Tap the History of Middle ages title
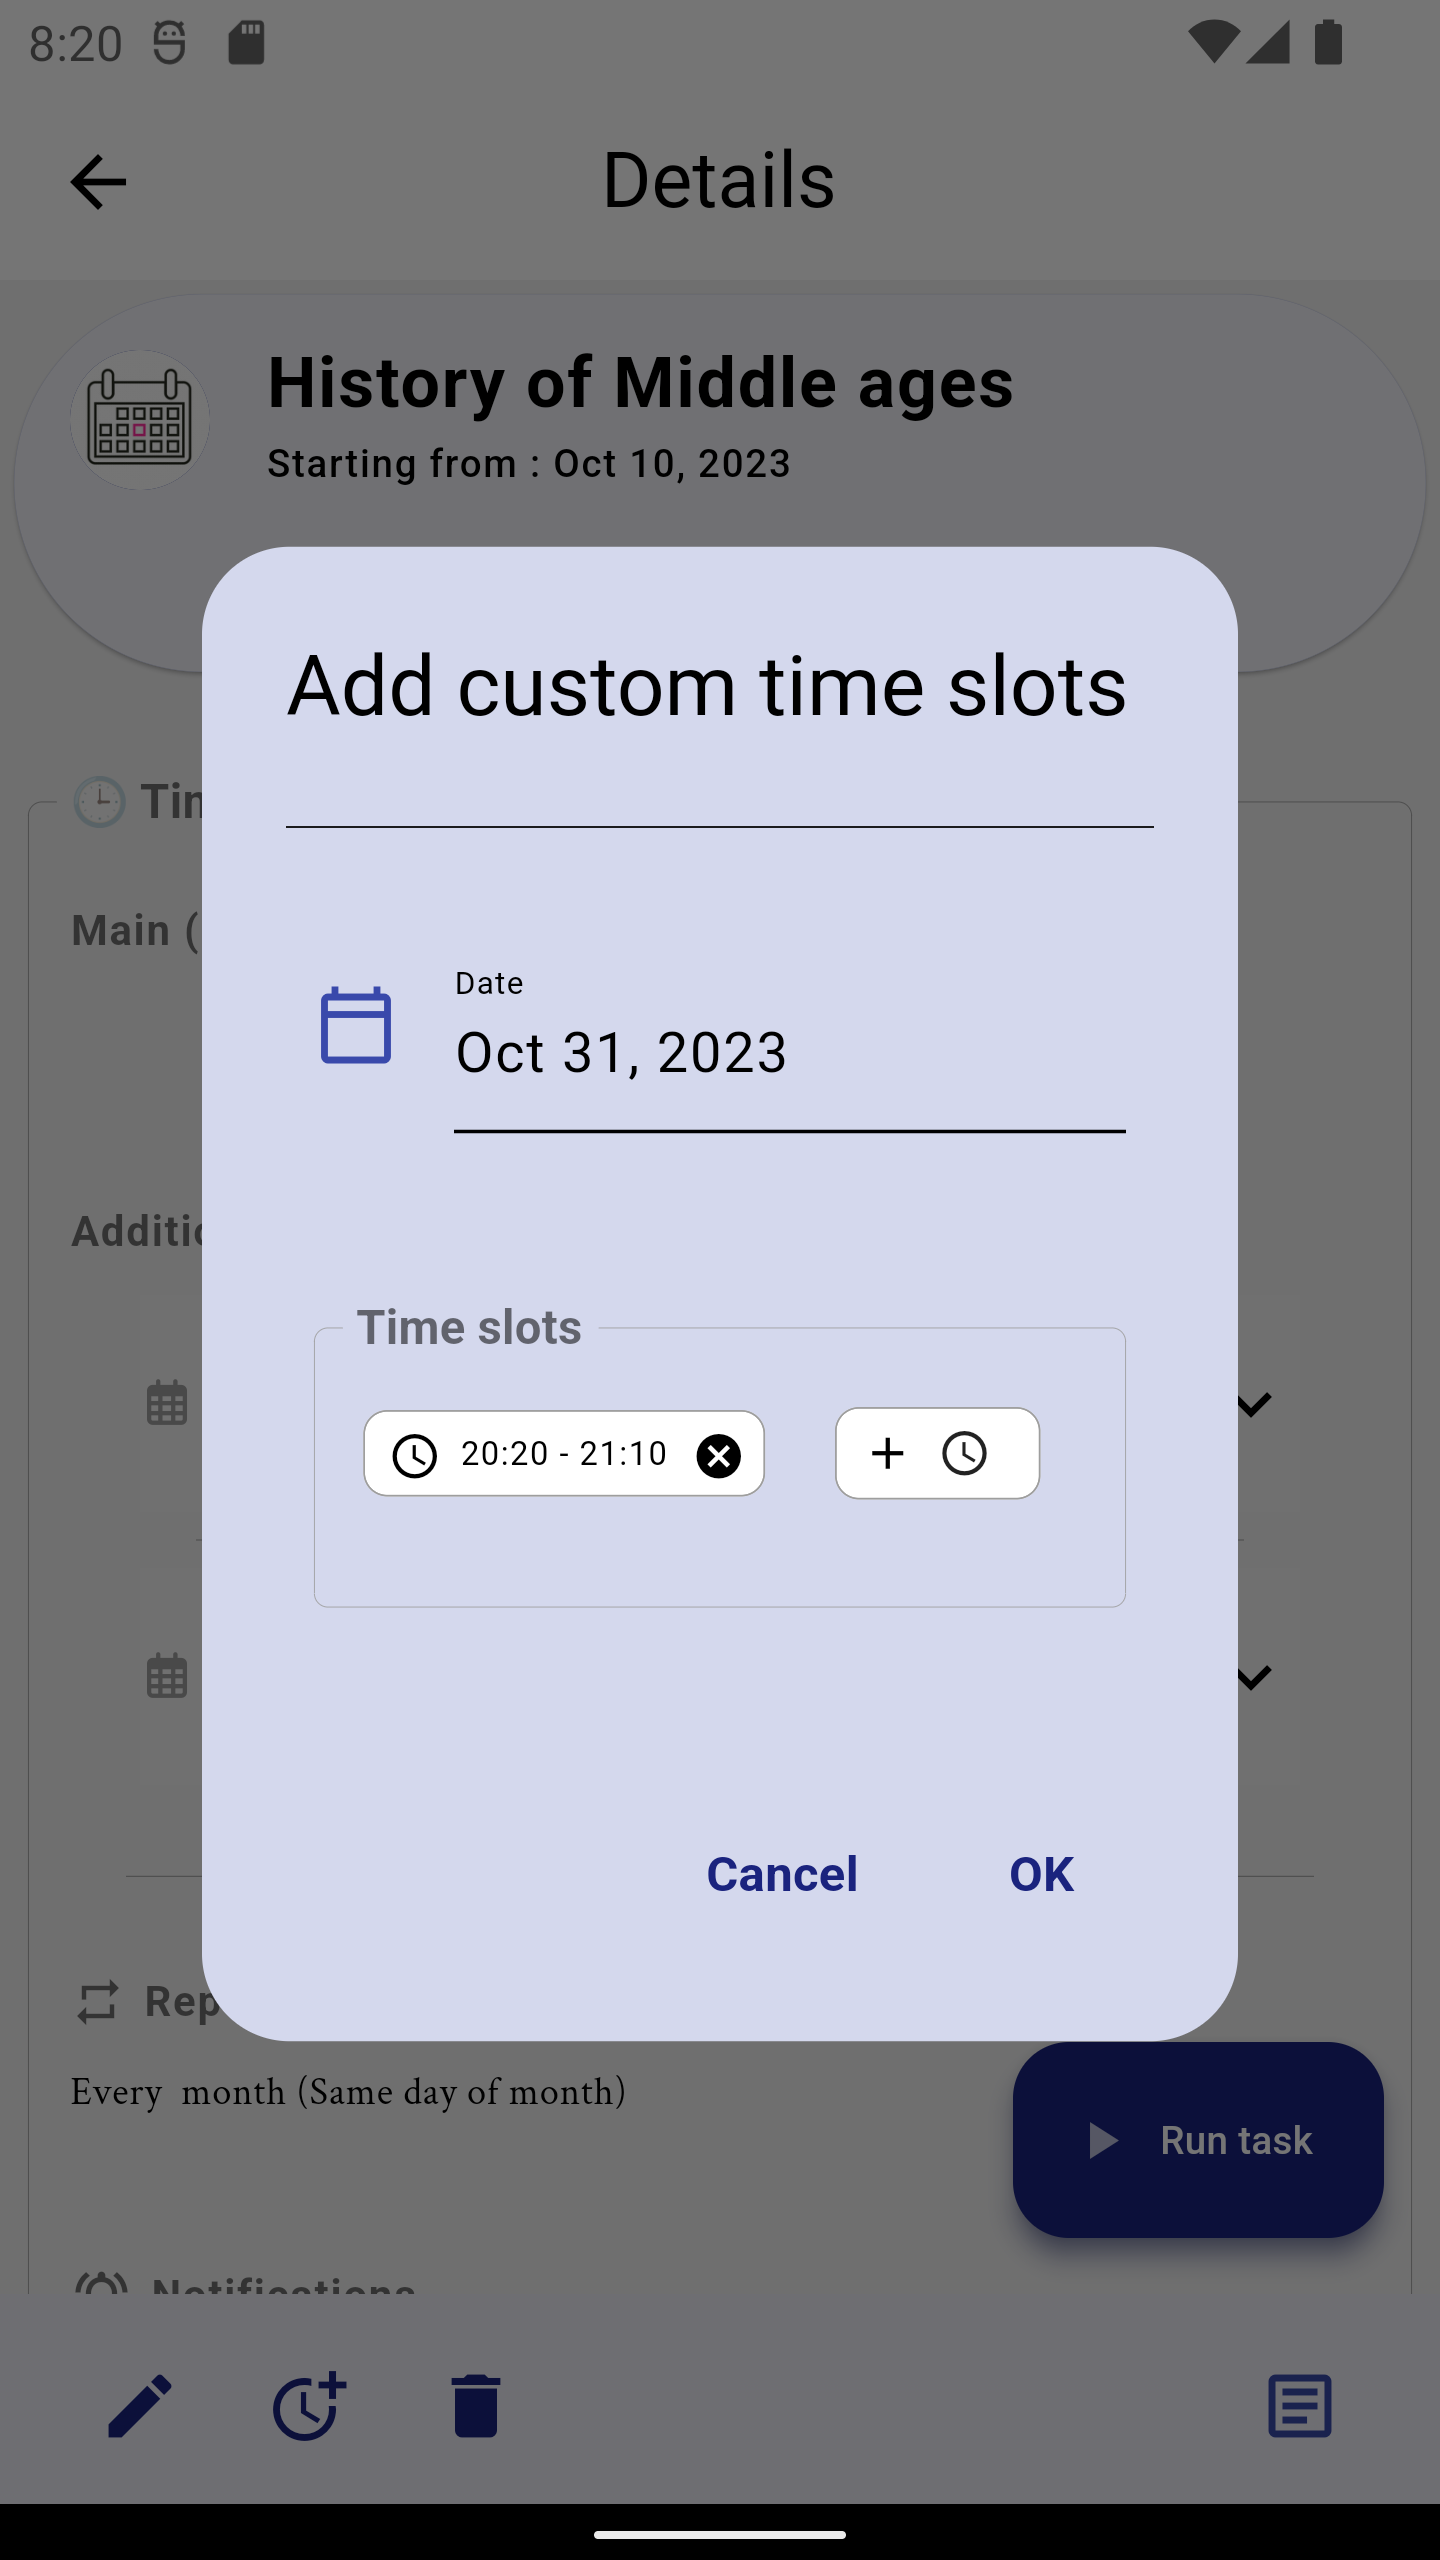The image size is (1440, 2560). click(640, 383)
